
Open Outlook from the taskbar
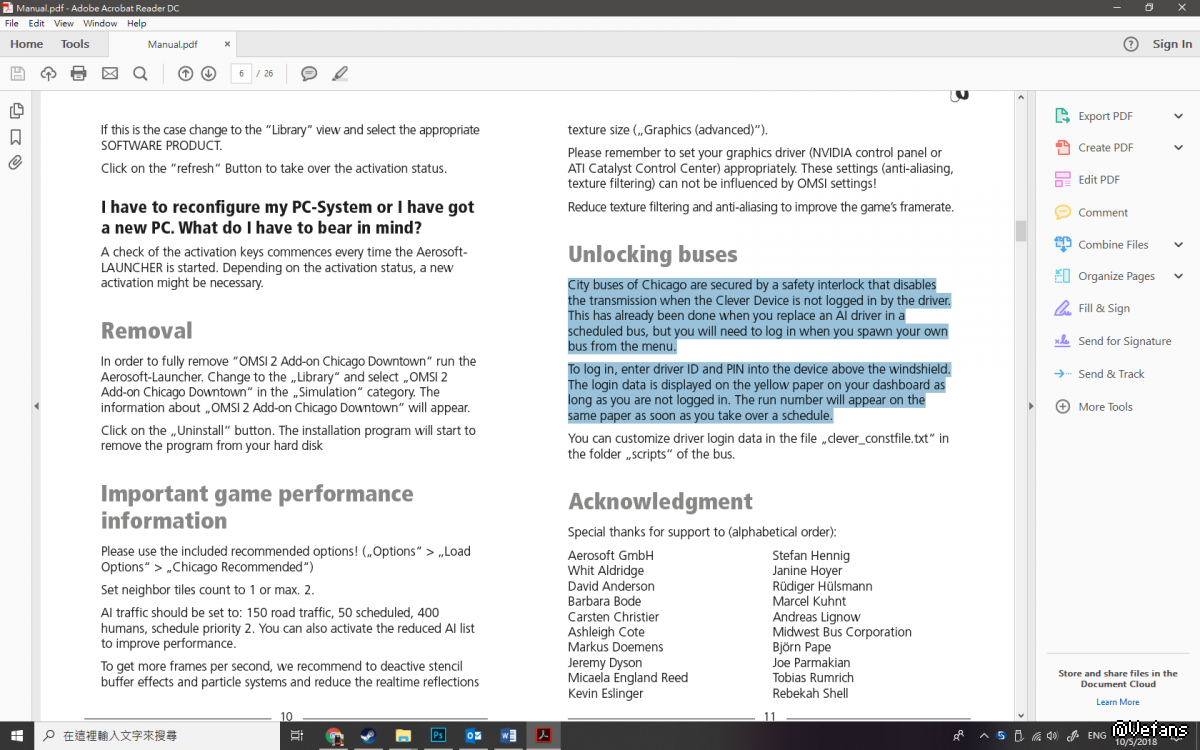point(474,735)
